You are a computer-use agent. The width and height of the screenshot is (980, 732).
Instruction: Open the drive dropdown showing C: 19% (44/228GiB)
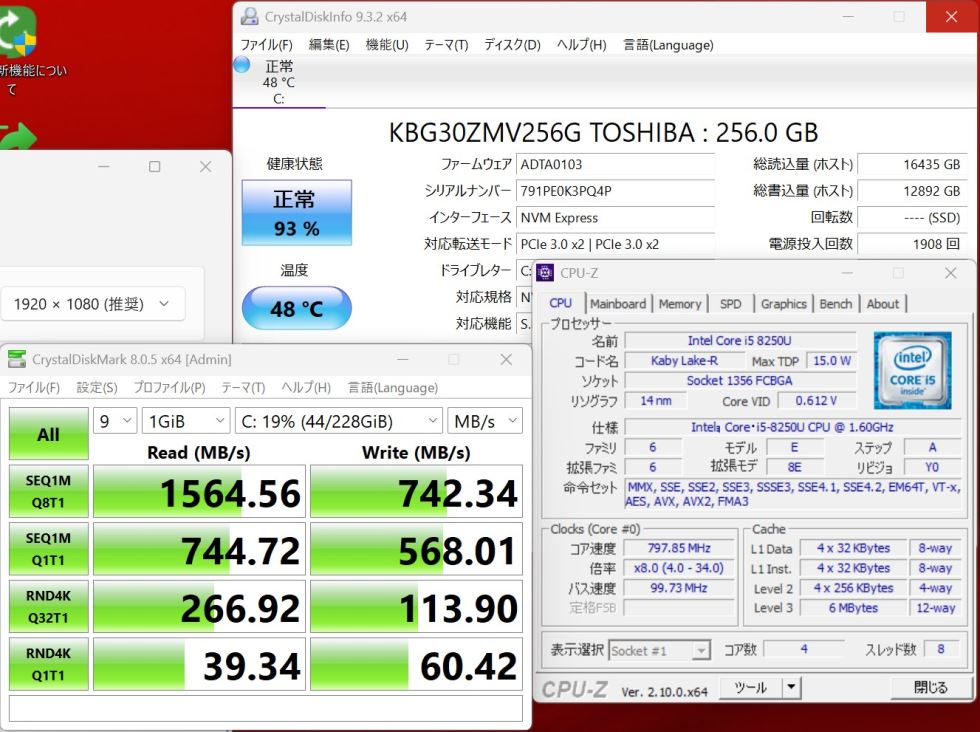click(x=339, y=421)
